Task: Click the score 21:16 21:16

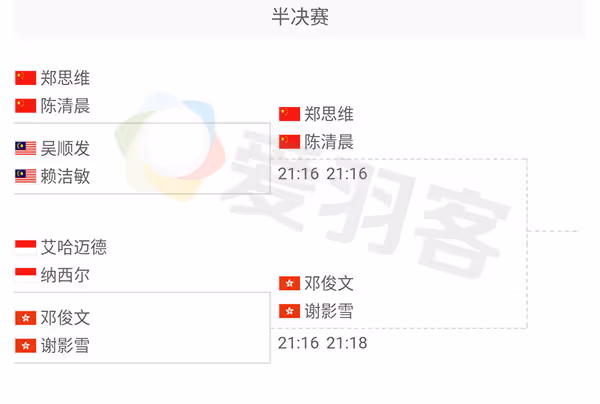Action: point(323,174)
